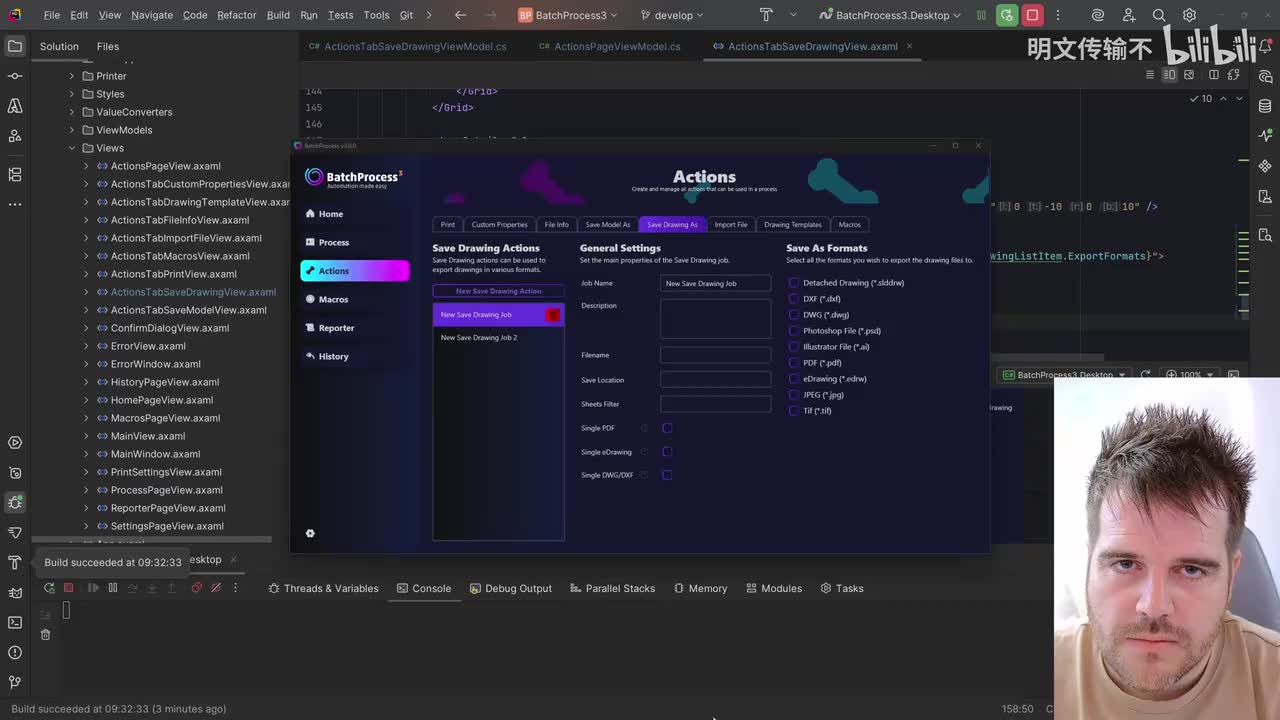Image resolution: width=1280 pixels, height=720 pixels.
Task: Mute breakpoints in the debug panel toolbar
Action: coord(216,588)
